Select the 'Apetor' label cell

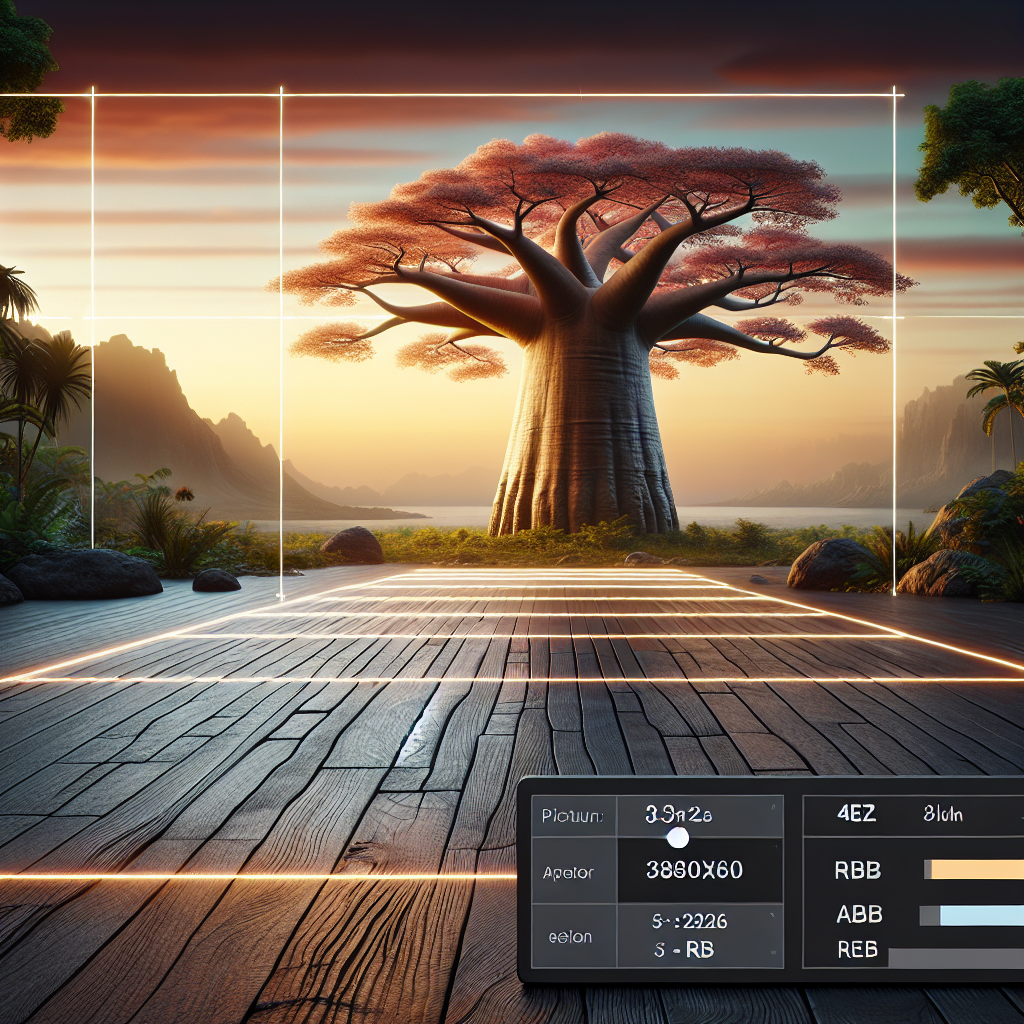(x=573, y=871)
